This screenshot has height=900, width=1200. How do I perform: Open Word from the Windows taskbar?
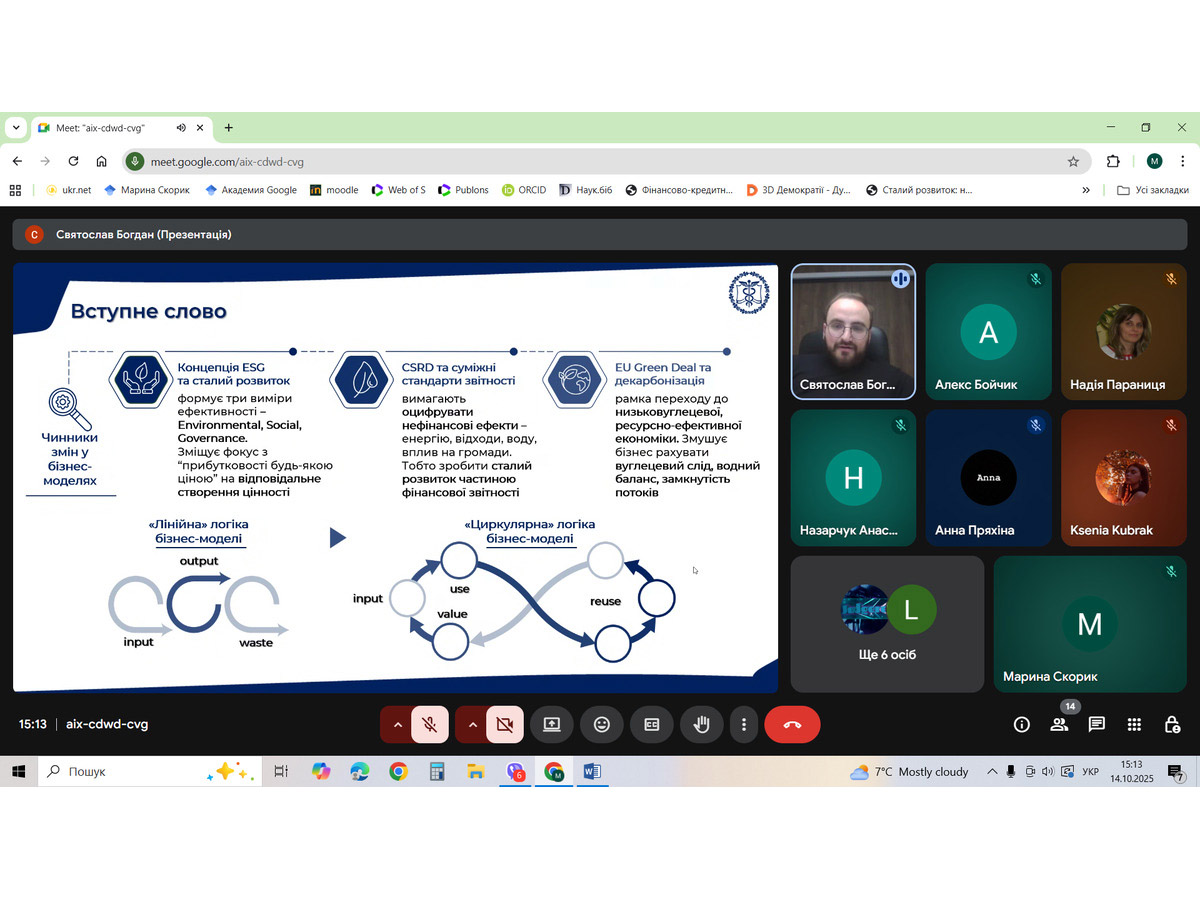[x=591, y=772]
